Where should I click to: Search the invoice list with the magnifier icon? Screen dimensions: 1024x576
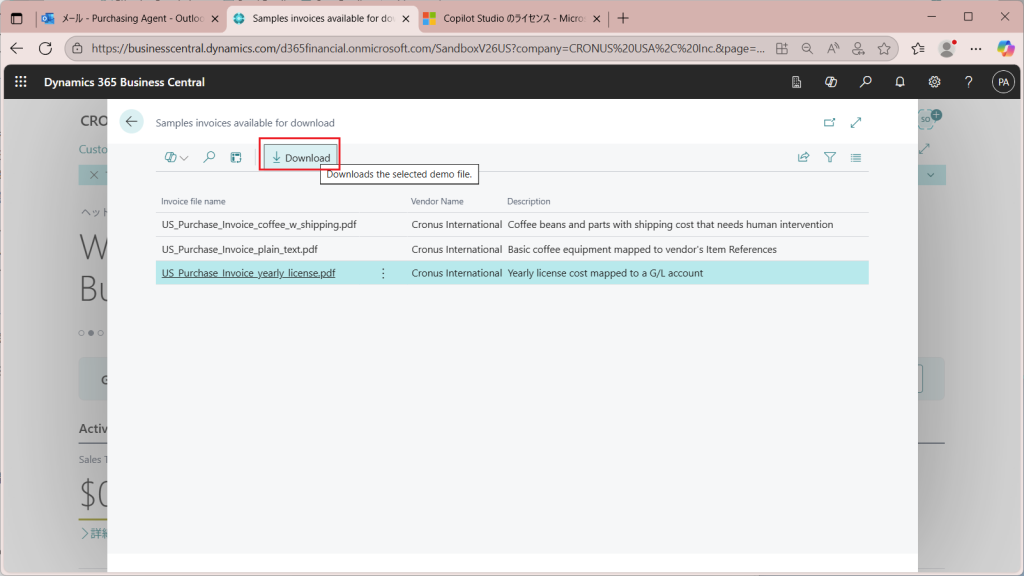pyautogui.click(x=209, y=157)
